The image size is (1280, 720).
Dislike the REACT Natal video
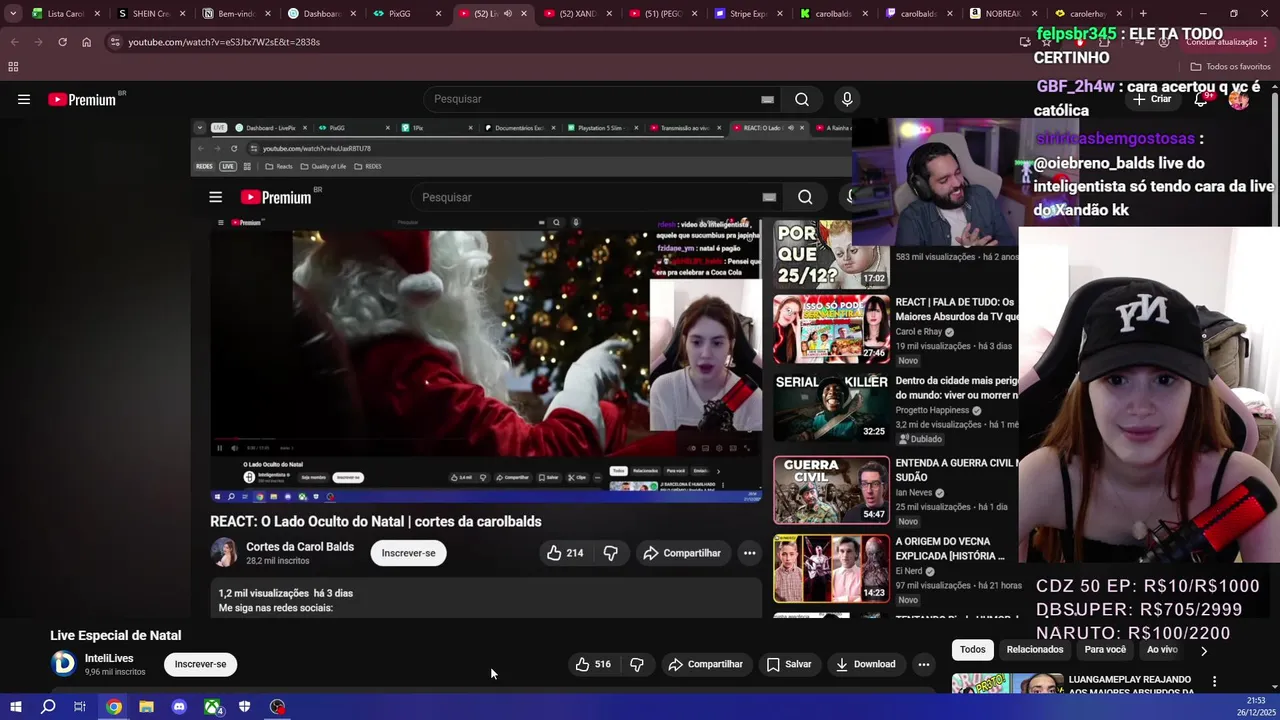coord(611,553)
